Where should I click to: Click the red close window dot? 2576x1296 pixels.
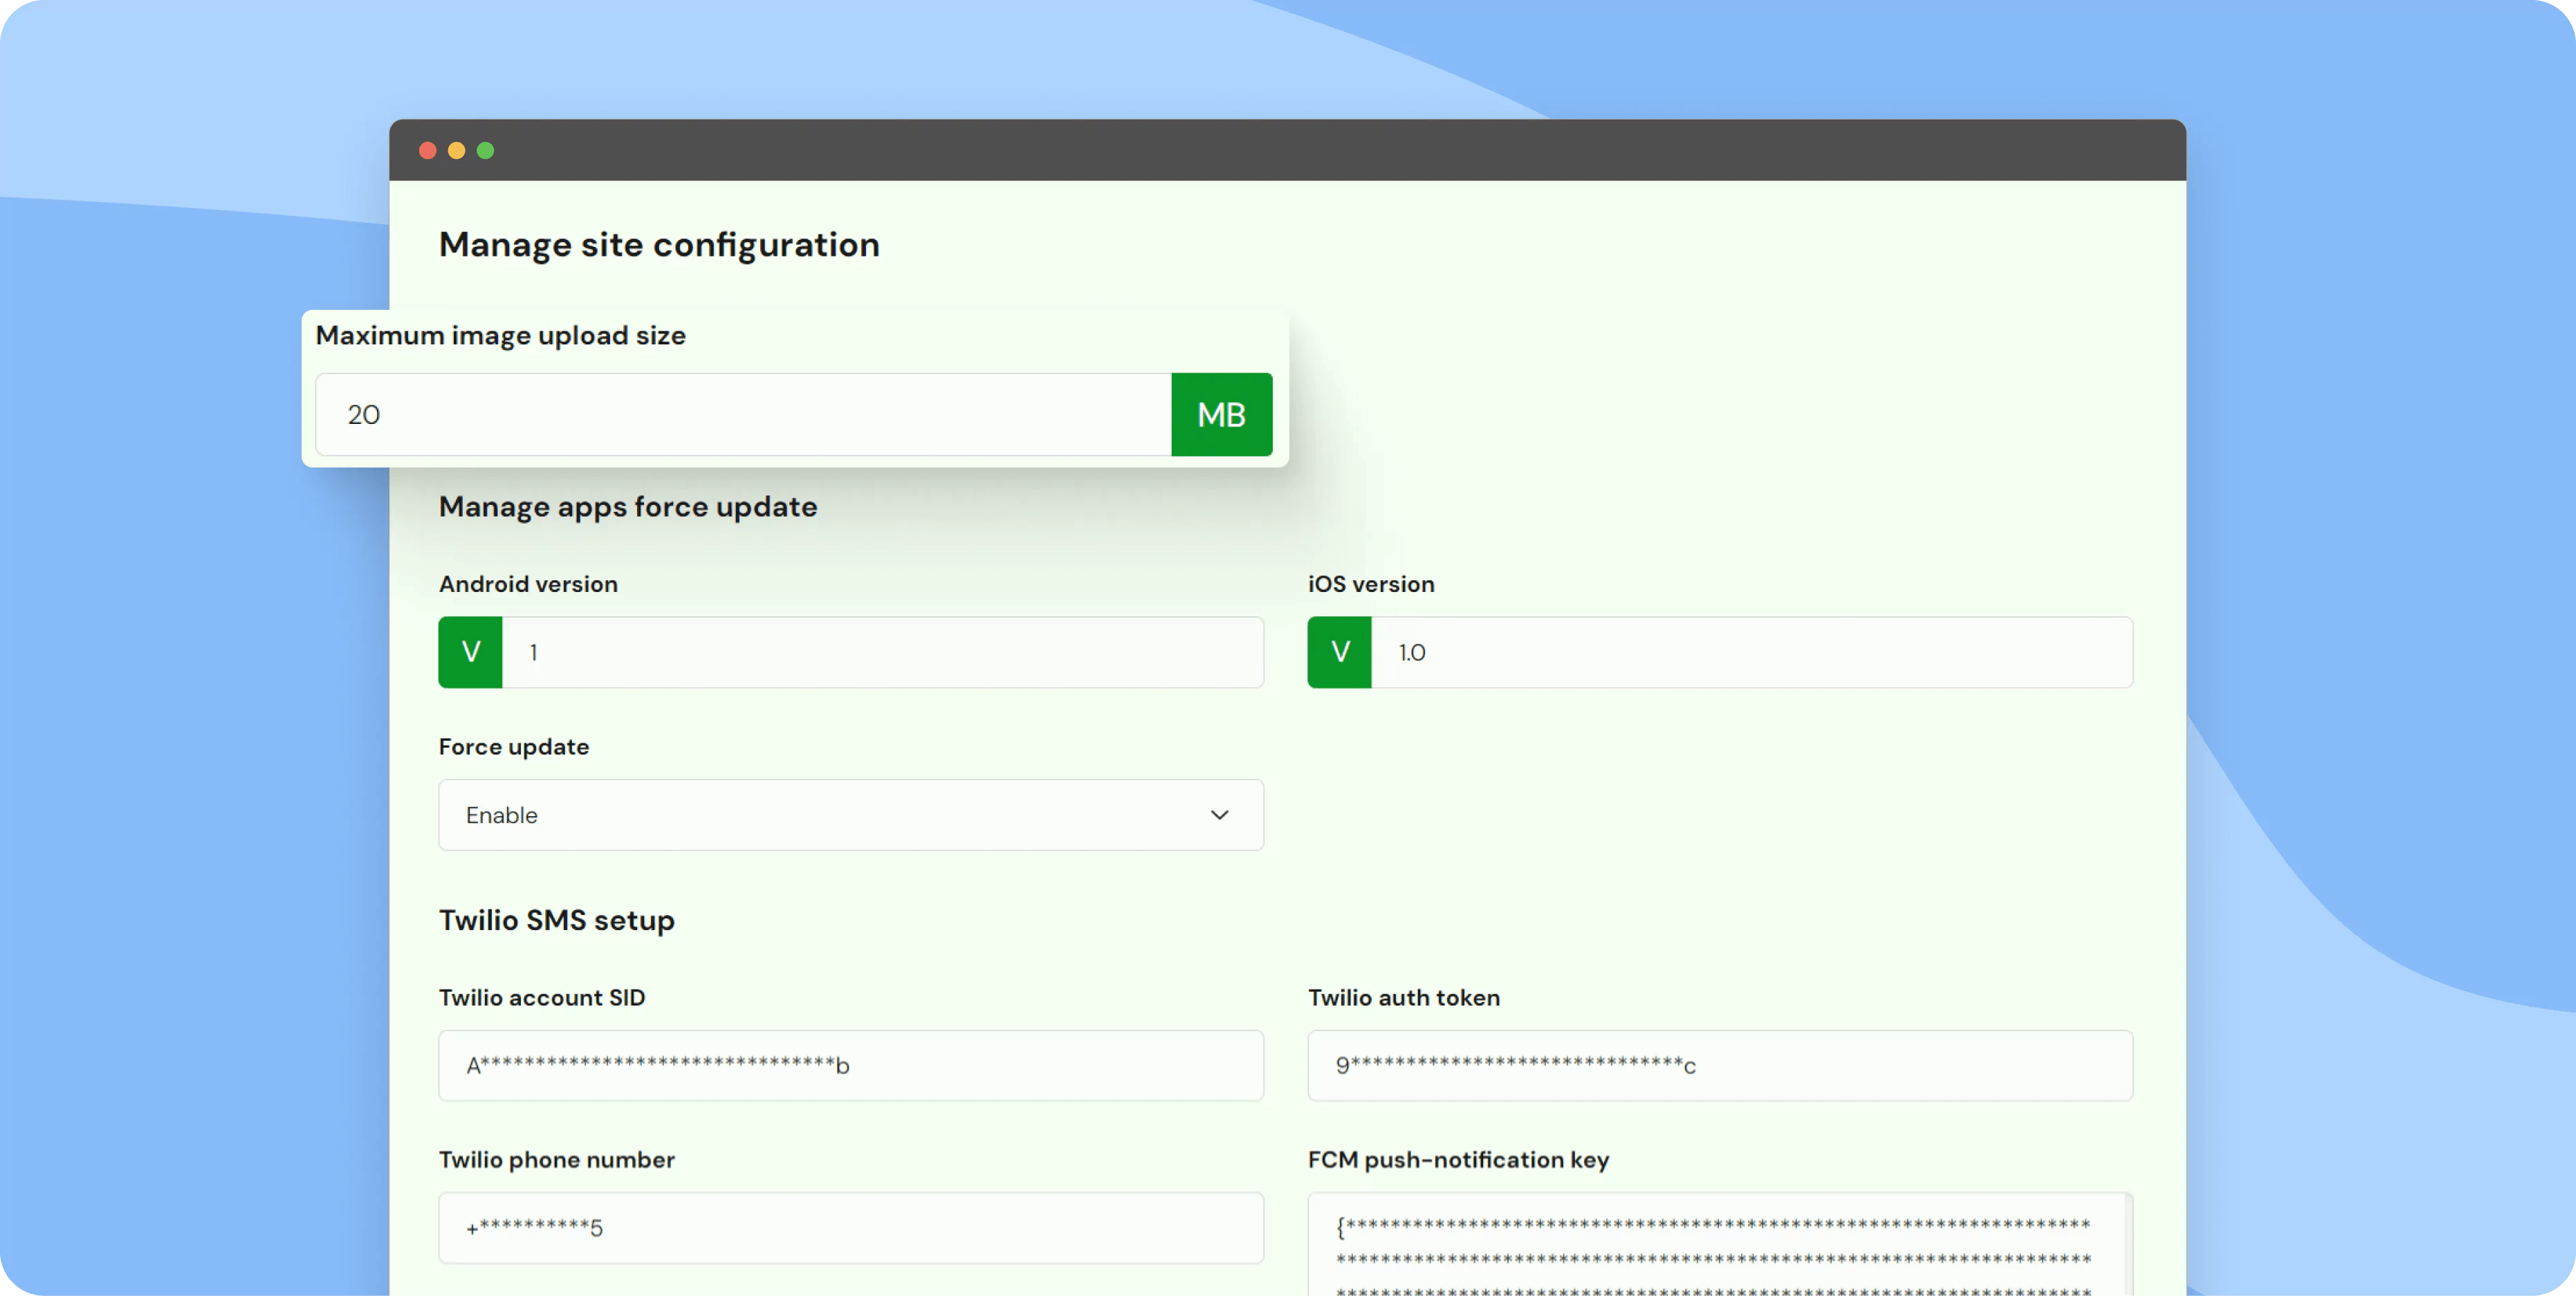pyautogui.click(x=428, y=150)
